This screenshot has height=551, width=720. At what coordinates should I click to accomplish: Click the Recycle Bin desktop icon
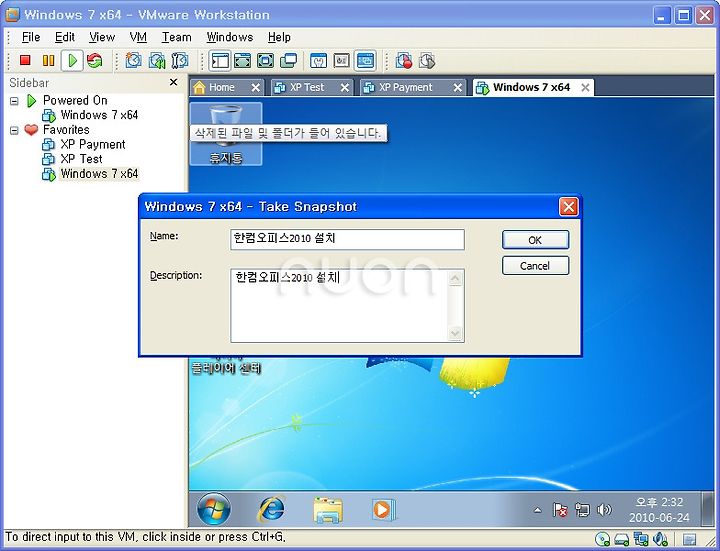(x=226, y=134)
